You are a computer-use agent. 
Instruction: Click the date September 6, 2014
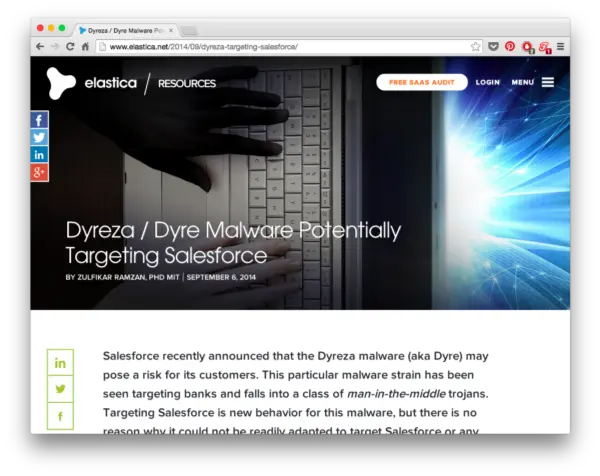click(221, 277)
